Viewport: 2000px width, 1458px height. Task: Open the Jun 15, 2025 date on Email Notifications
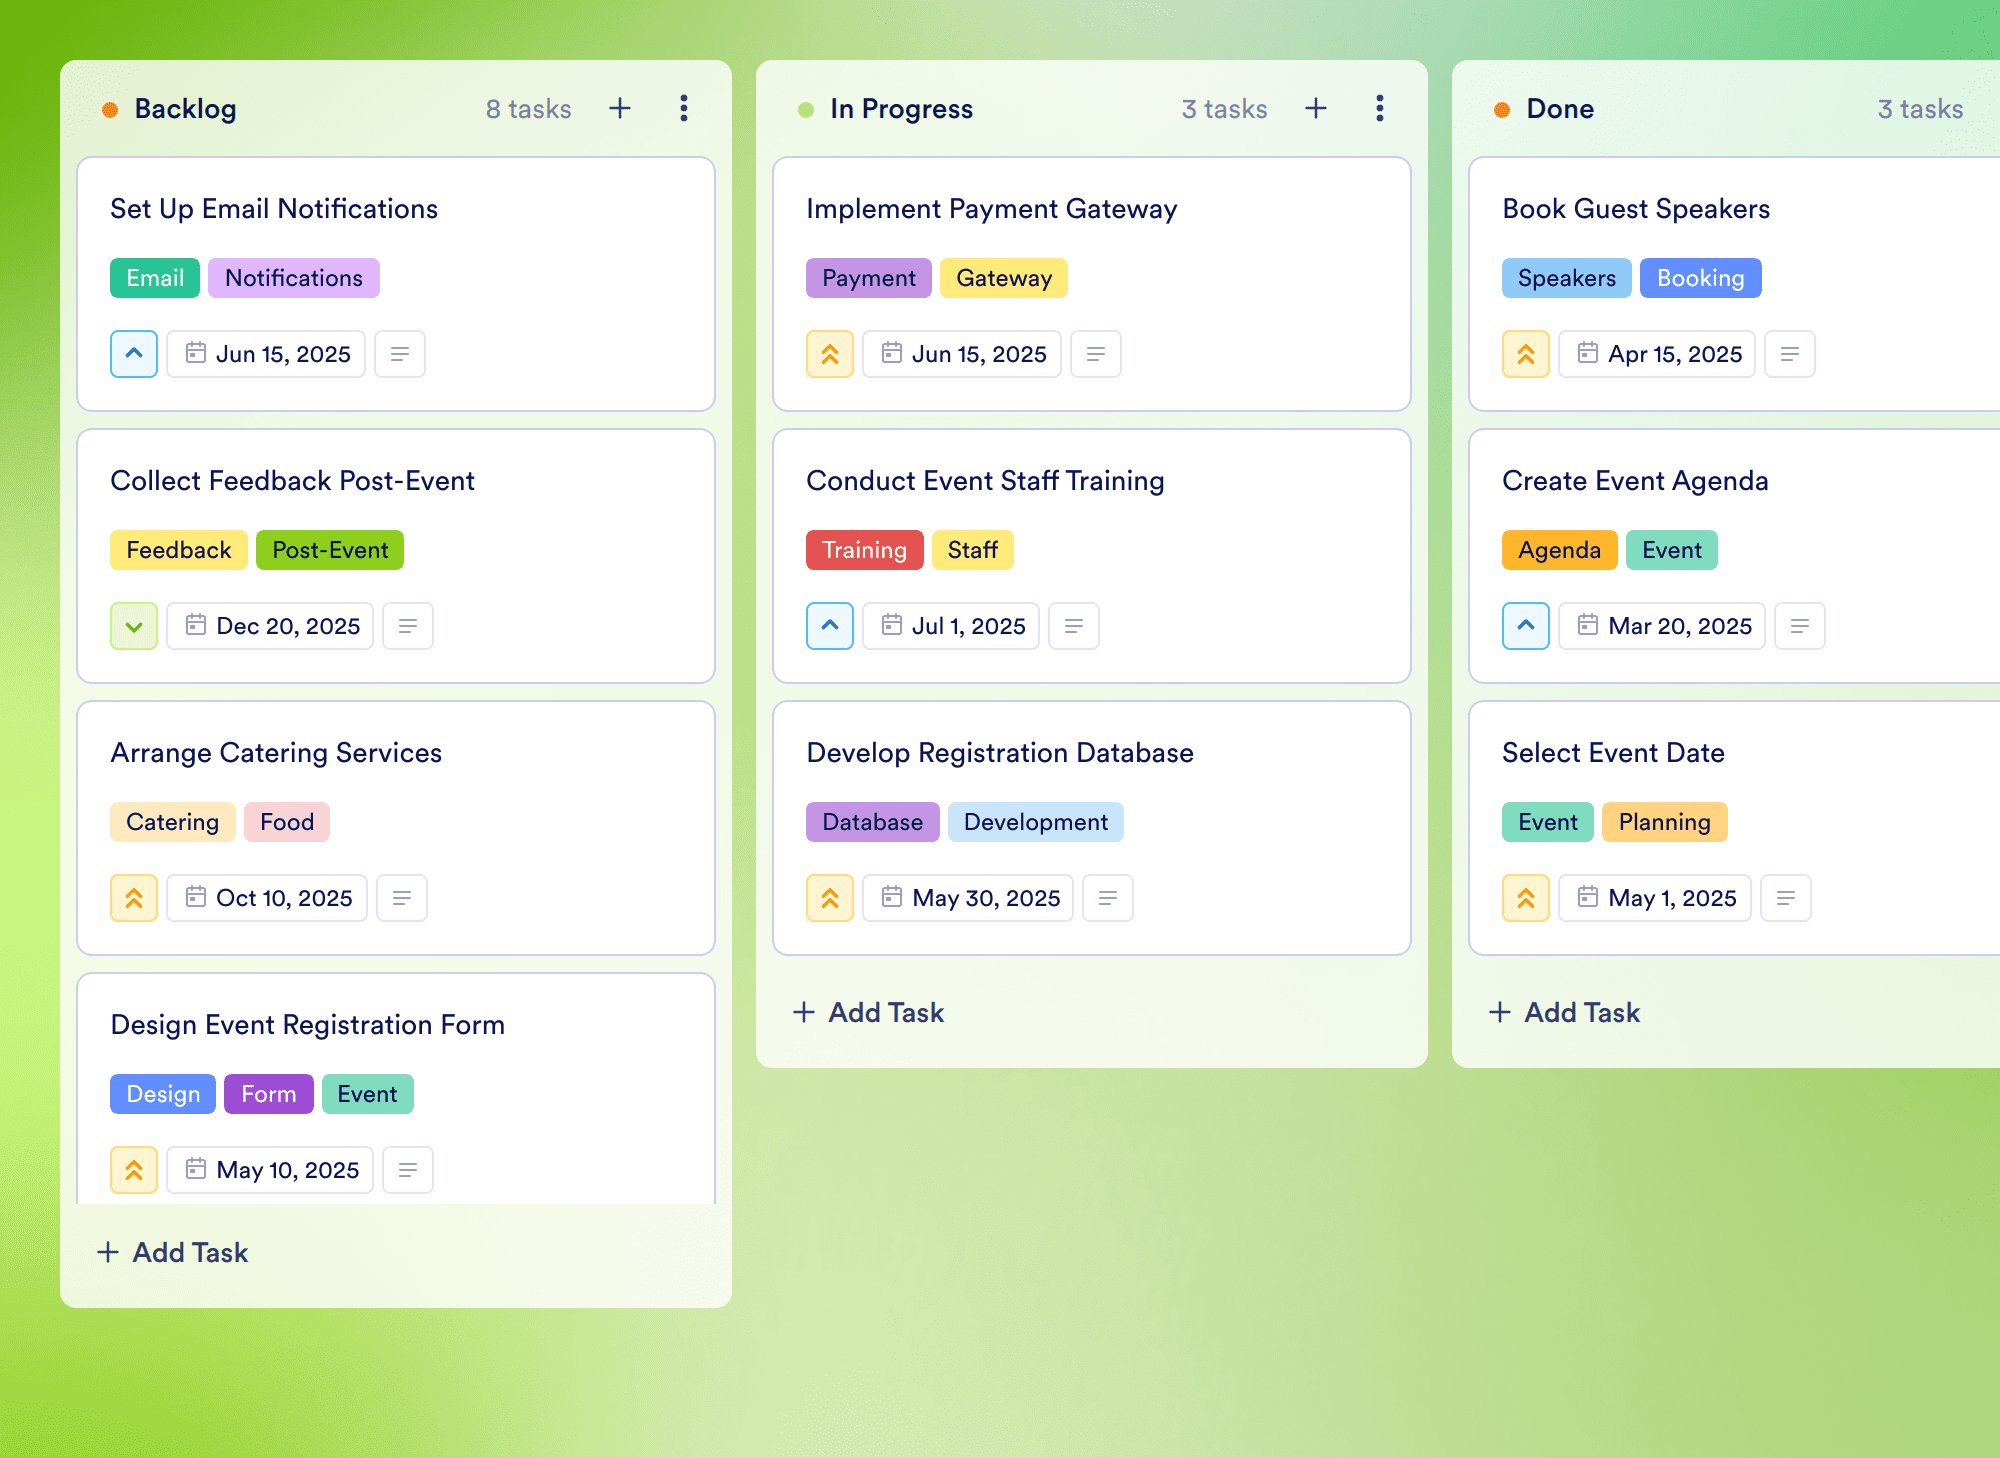pos(267,354)
